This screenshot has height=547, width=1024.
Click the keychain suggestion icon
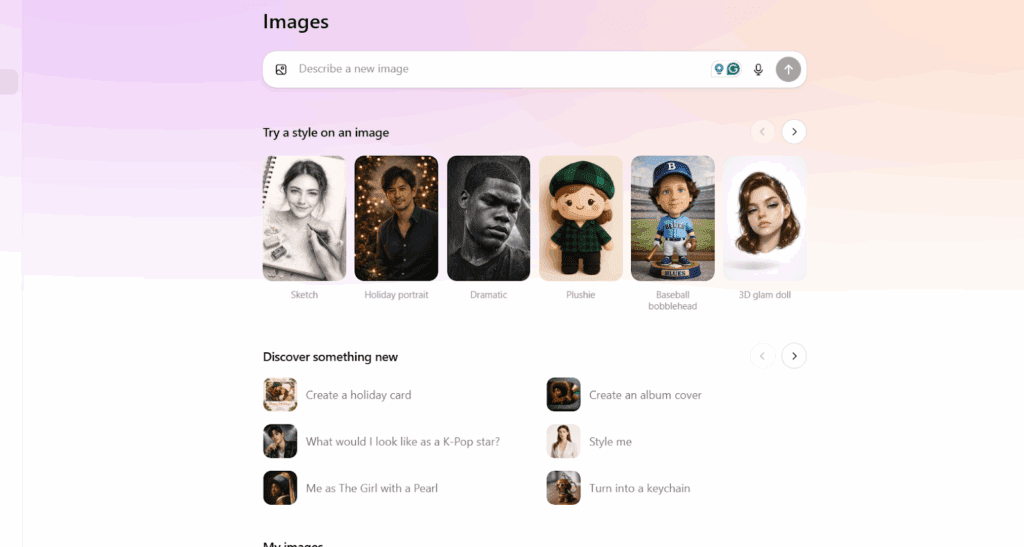tap(564, 488)
